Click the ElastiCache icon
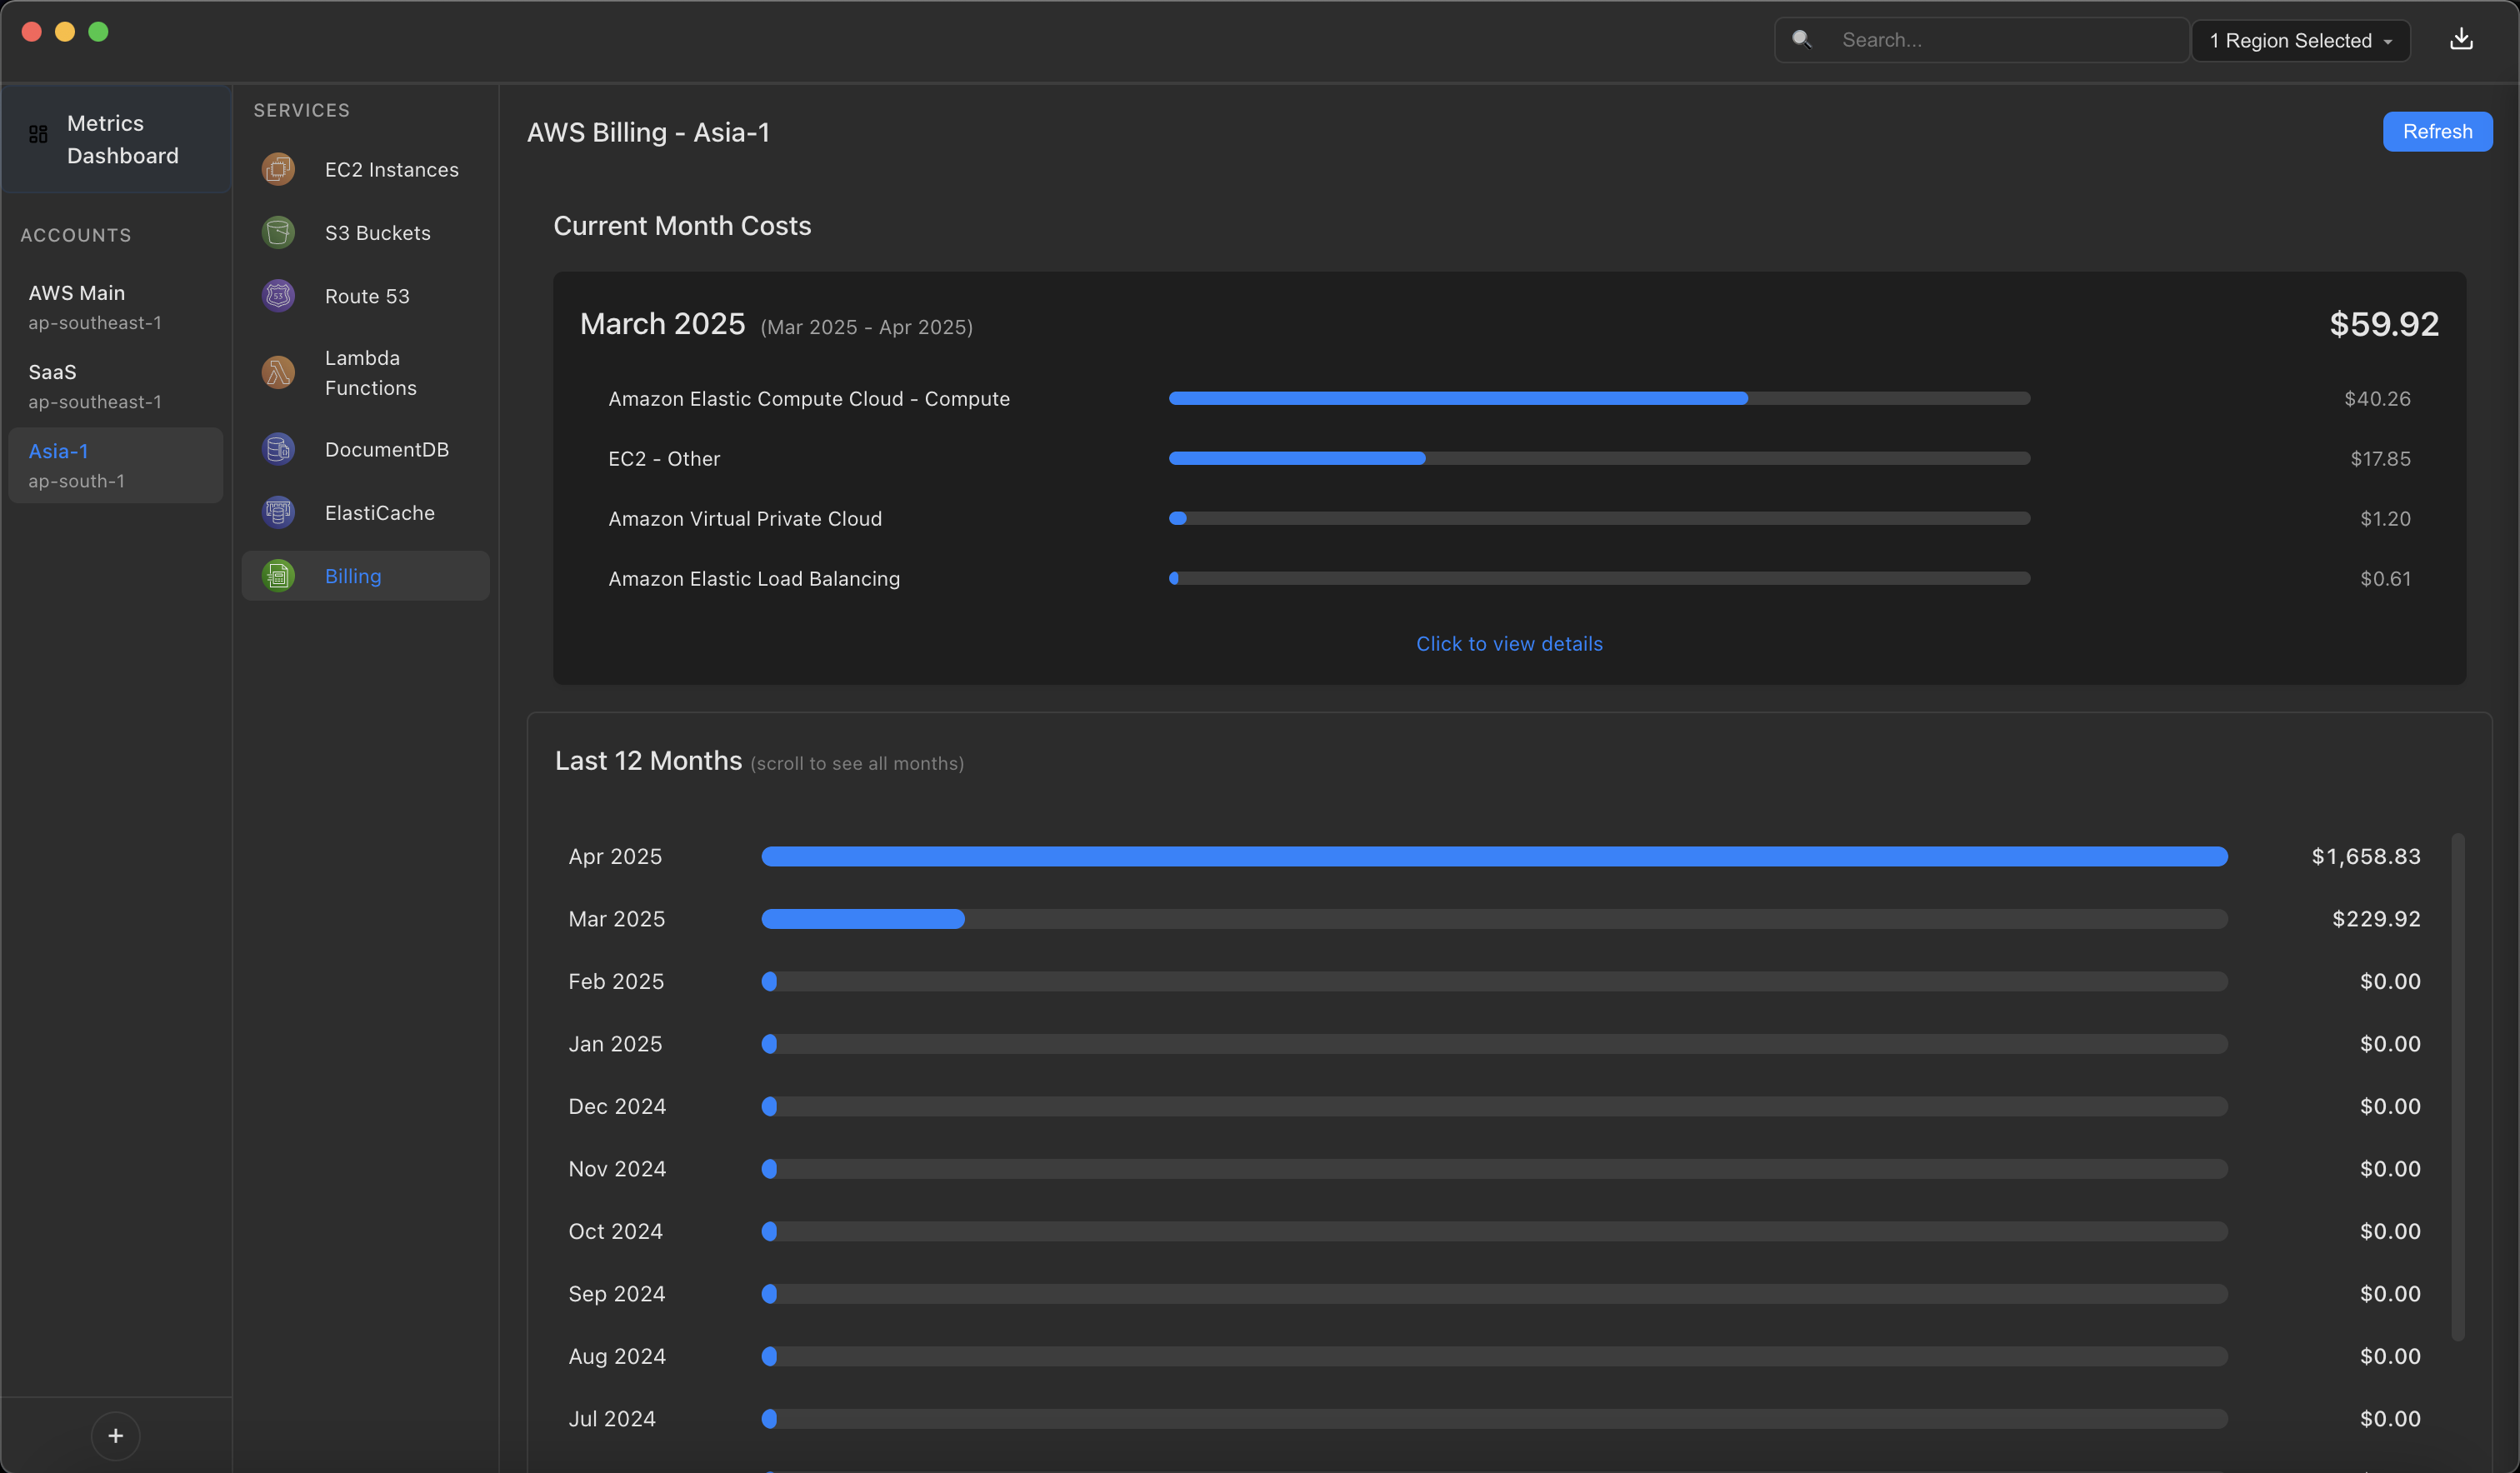 [278, 512]
